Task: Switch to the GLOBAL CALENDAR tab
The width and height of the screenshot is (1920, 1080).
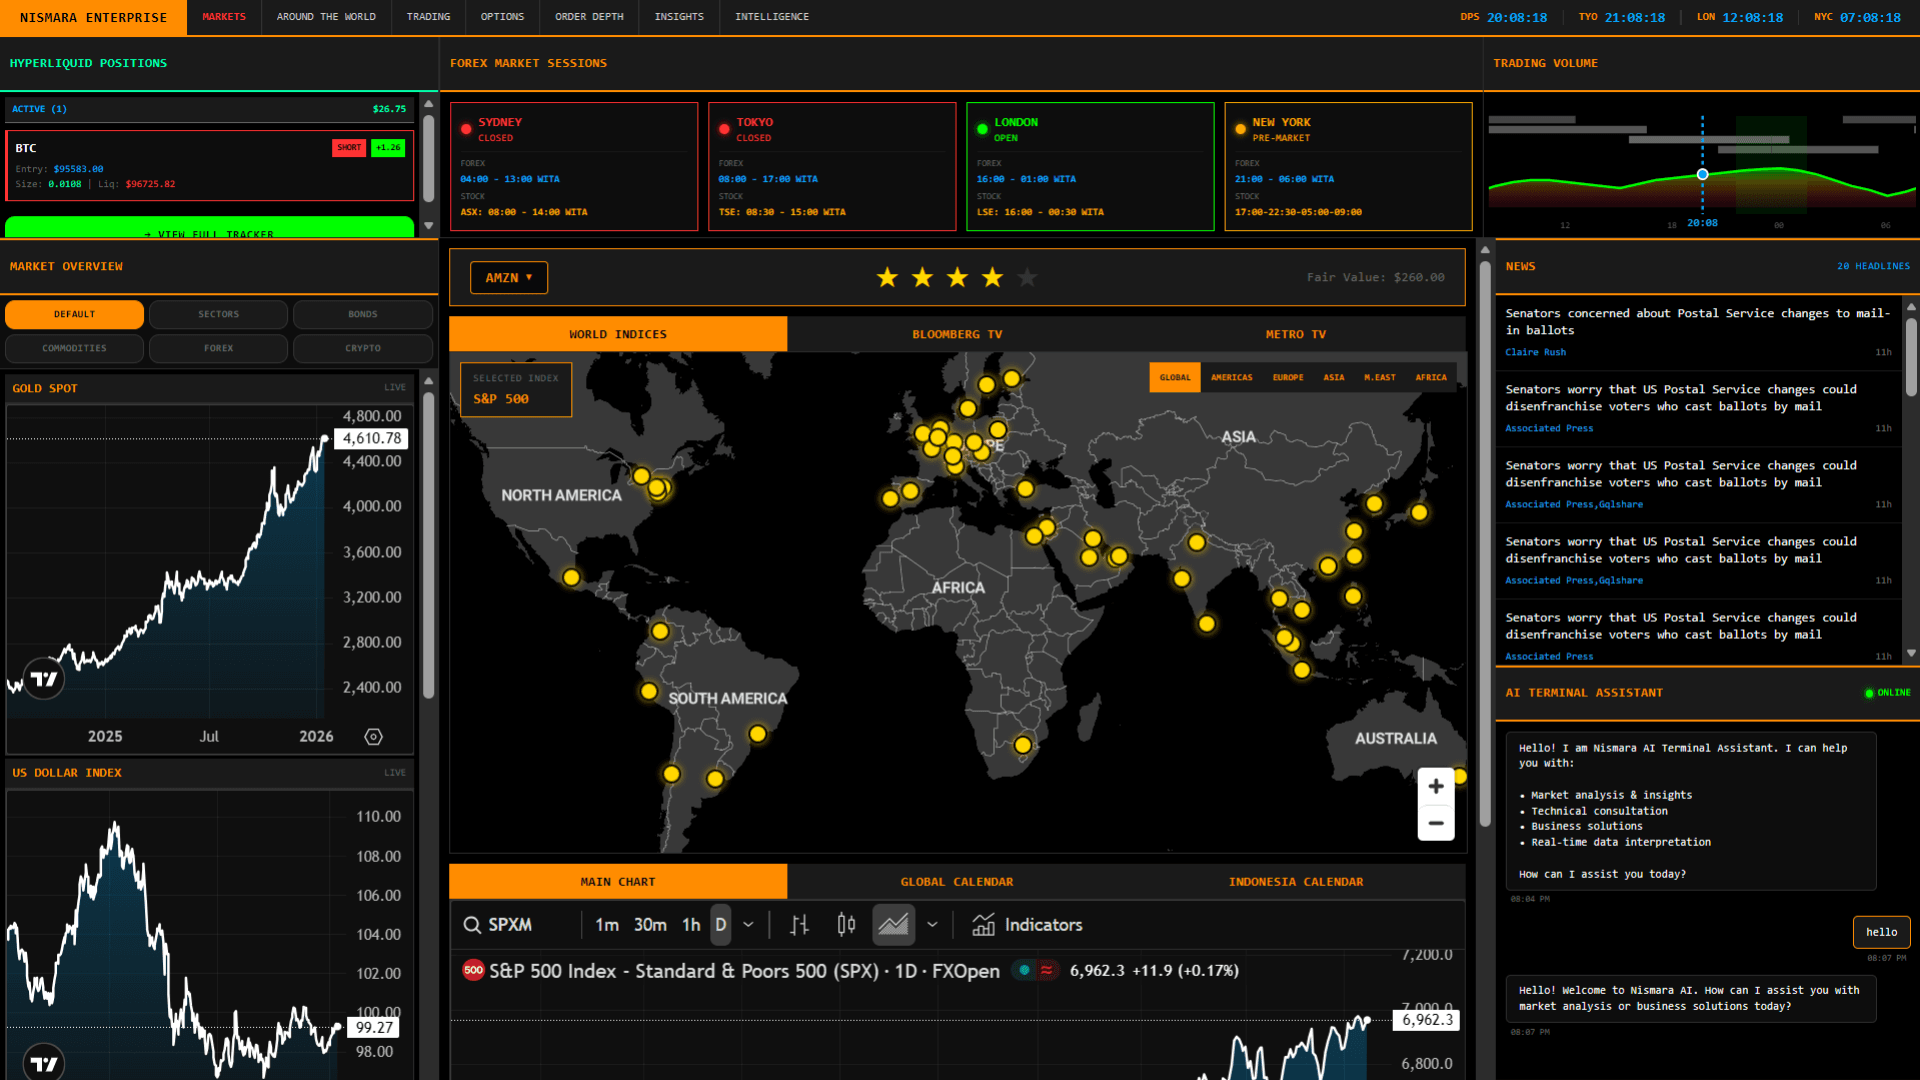Action: pyautogui.click(x=956, y=881)
